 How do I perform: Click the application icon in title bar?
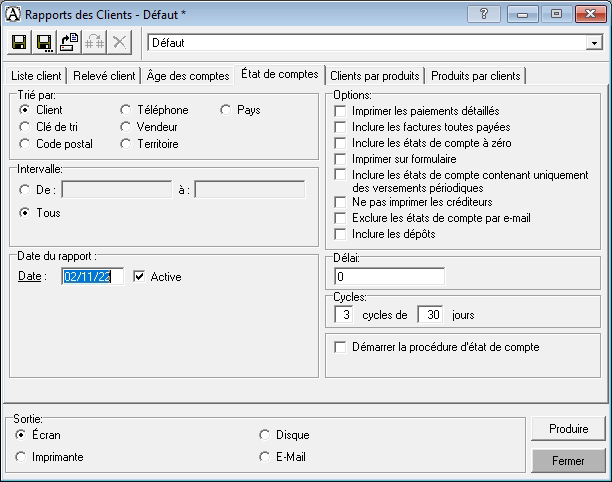pos(13,13)
